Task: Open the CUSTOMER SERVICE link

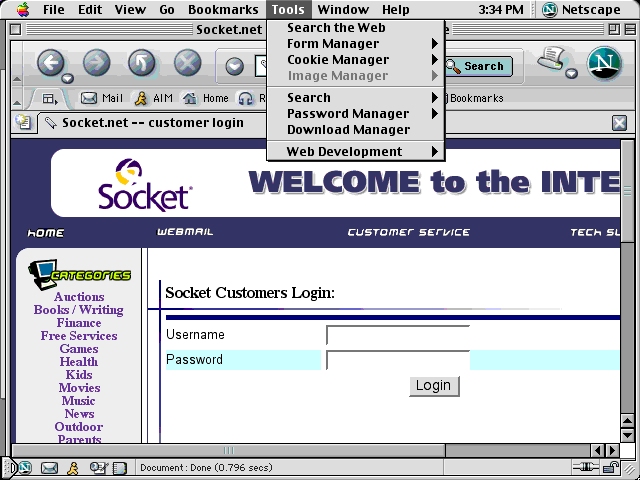Action: 409,232
